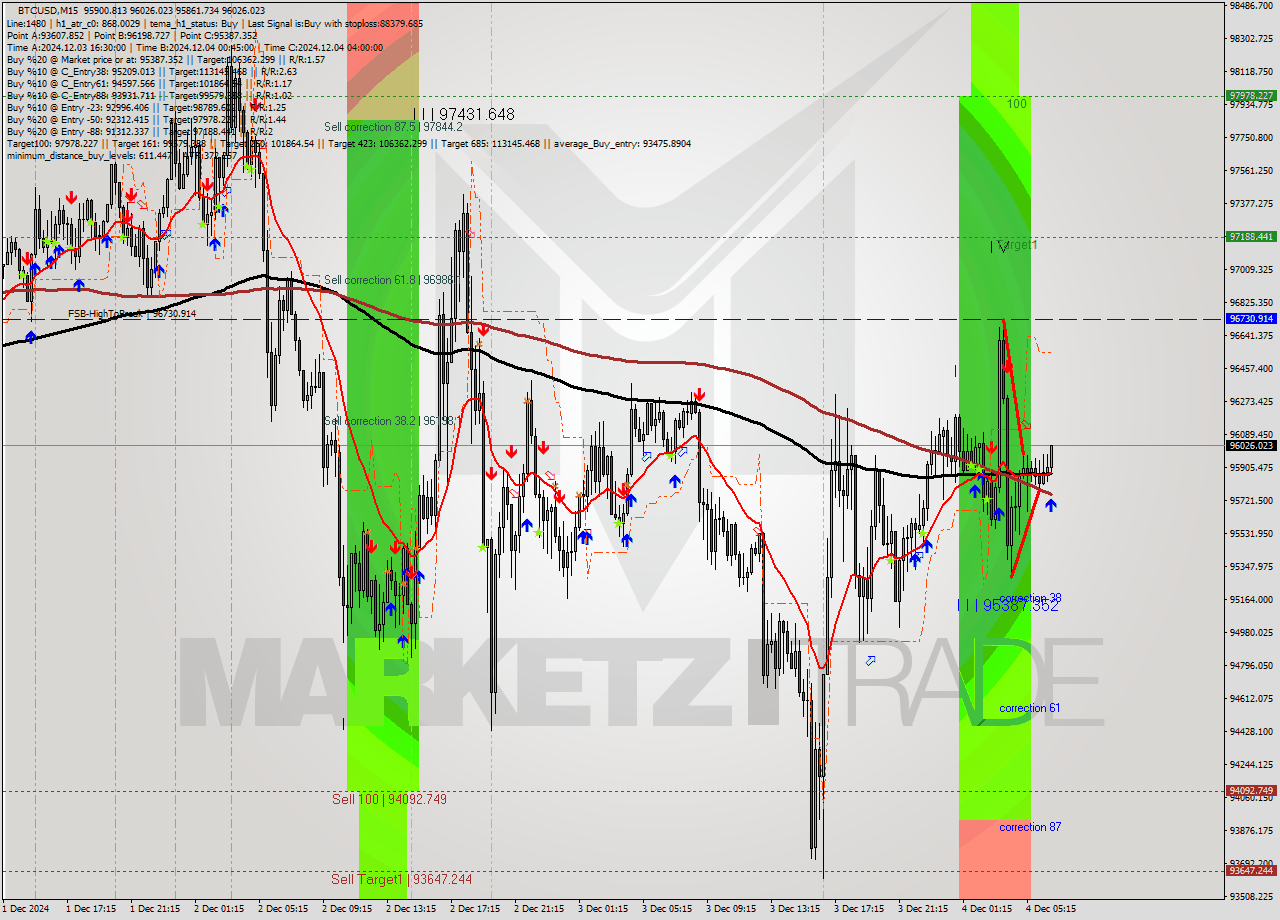The width and height of the screenshot is (1280, 920).
Task: Select the blue '| | | 95387.352' label
Action: click(x=1008, y=606)
